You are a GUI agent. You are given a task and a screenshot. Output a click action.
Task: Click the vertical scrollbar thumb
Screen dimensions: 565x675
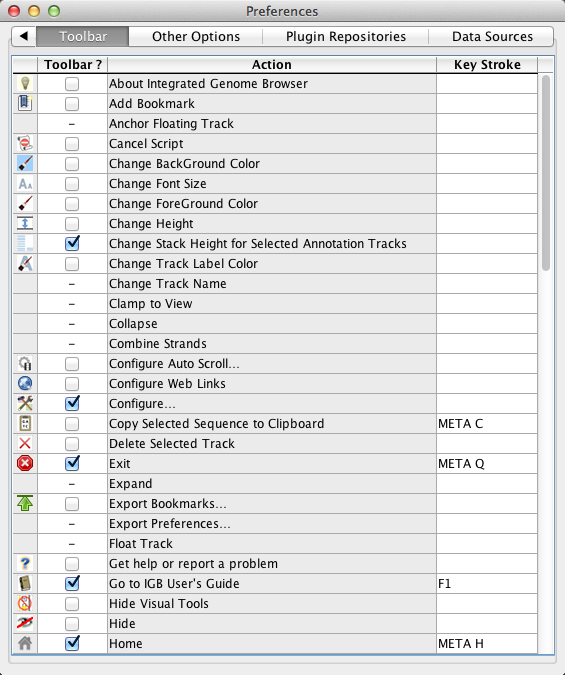546,173
